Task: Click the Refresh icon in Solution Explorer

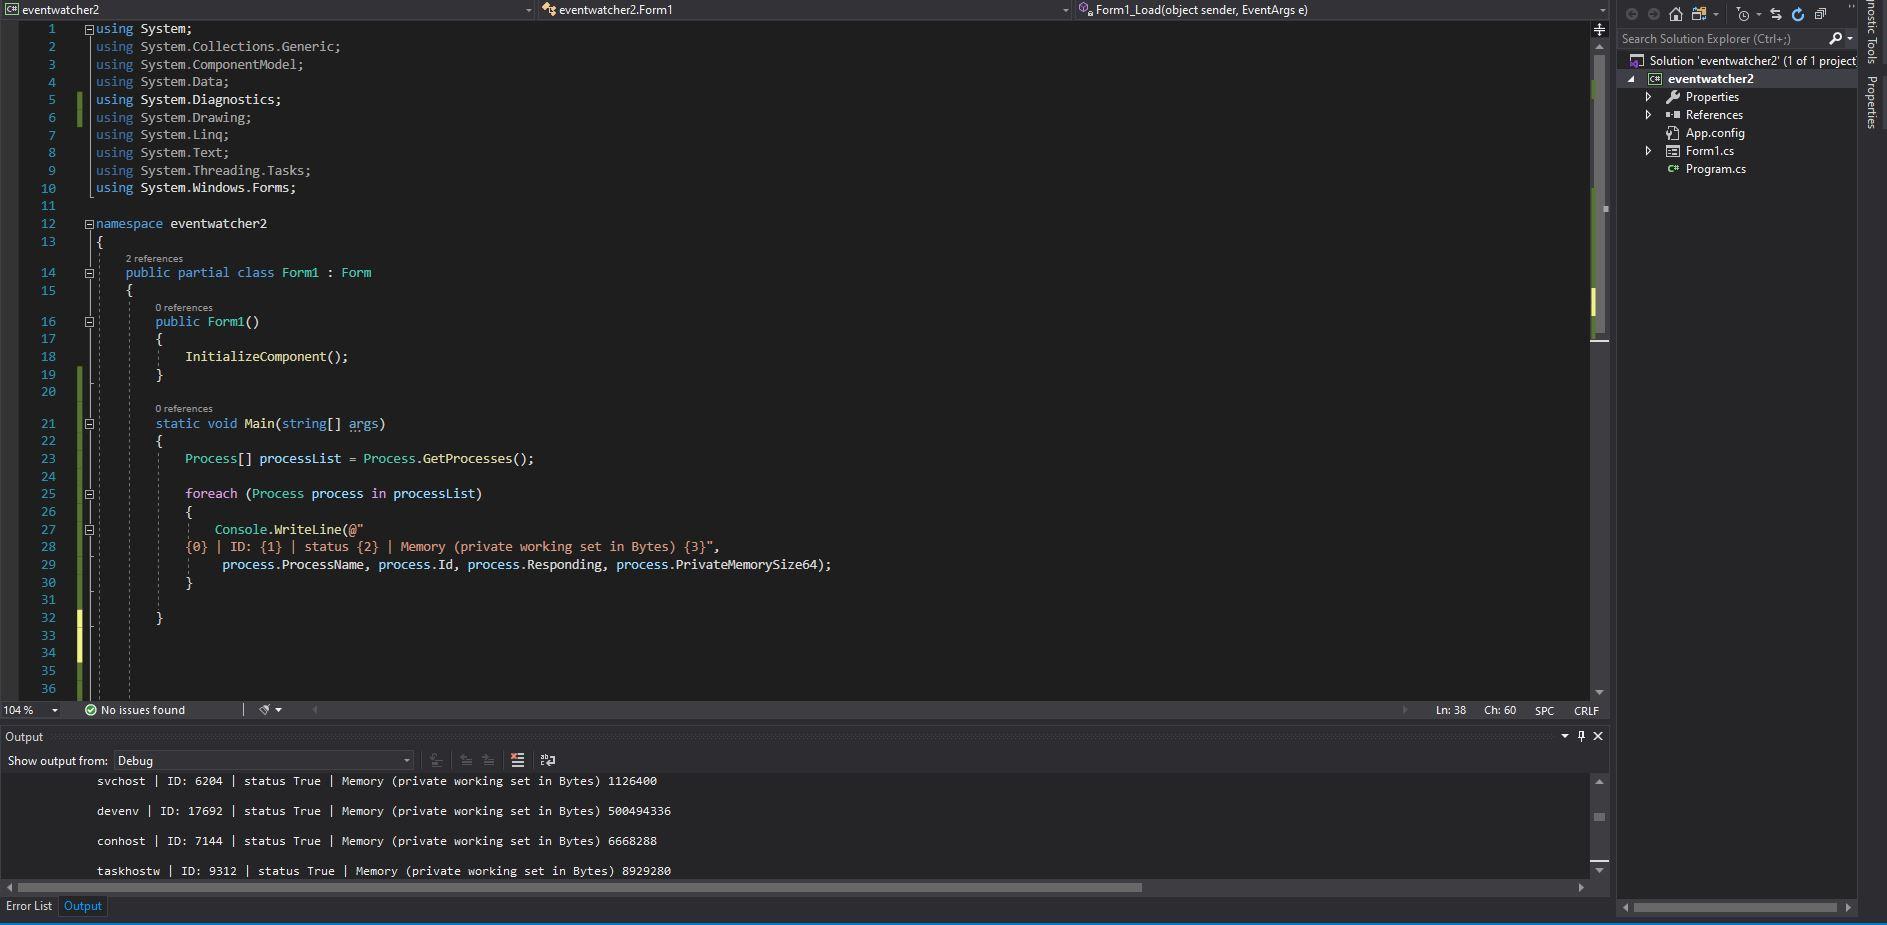Action: (1799, 14)
